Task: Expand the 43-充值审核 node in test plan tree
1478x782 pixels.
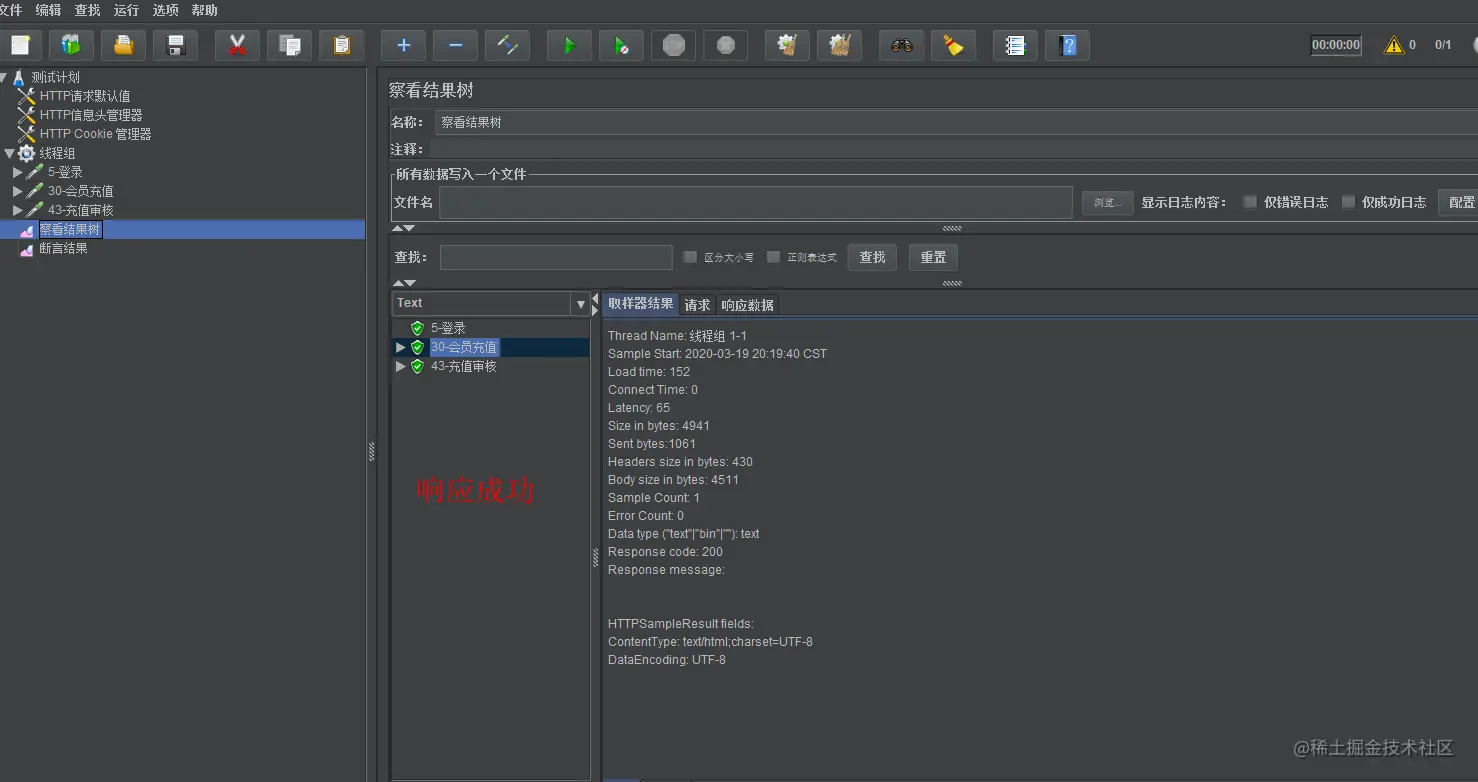Action: point(18,210)
